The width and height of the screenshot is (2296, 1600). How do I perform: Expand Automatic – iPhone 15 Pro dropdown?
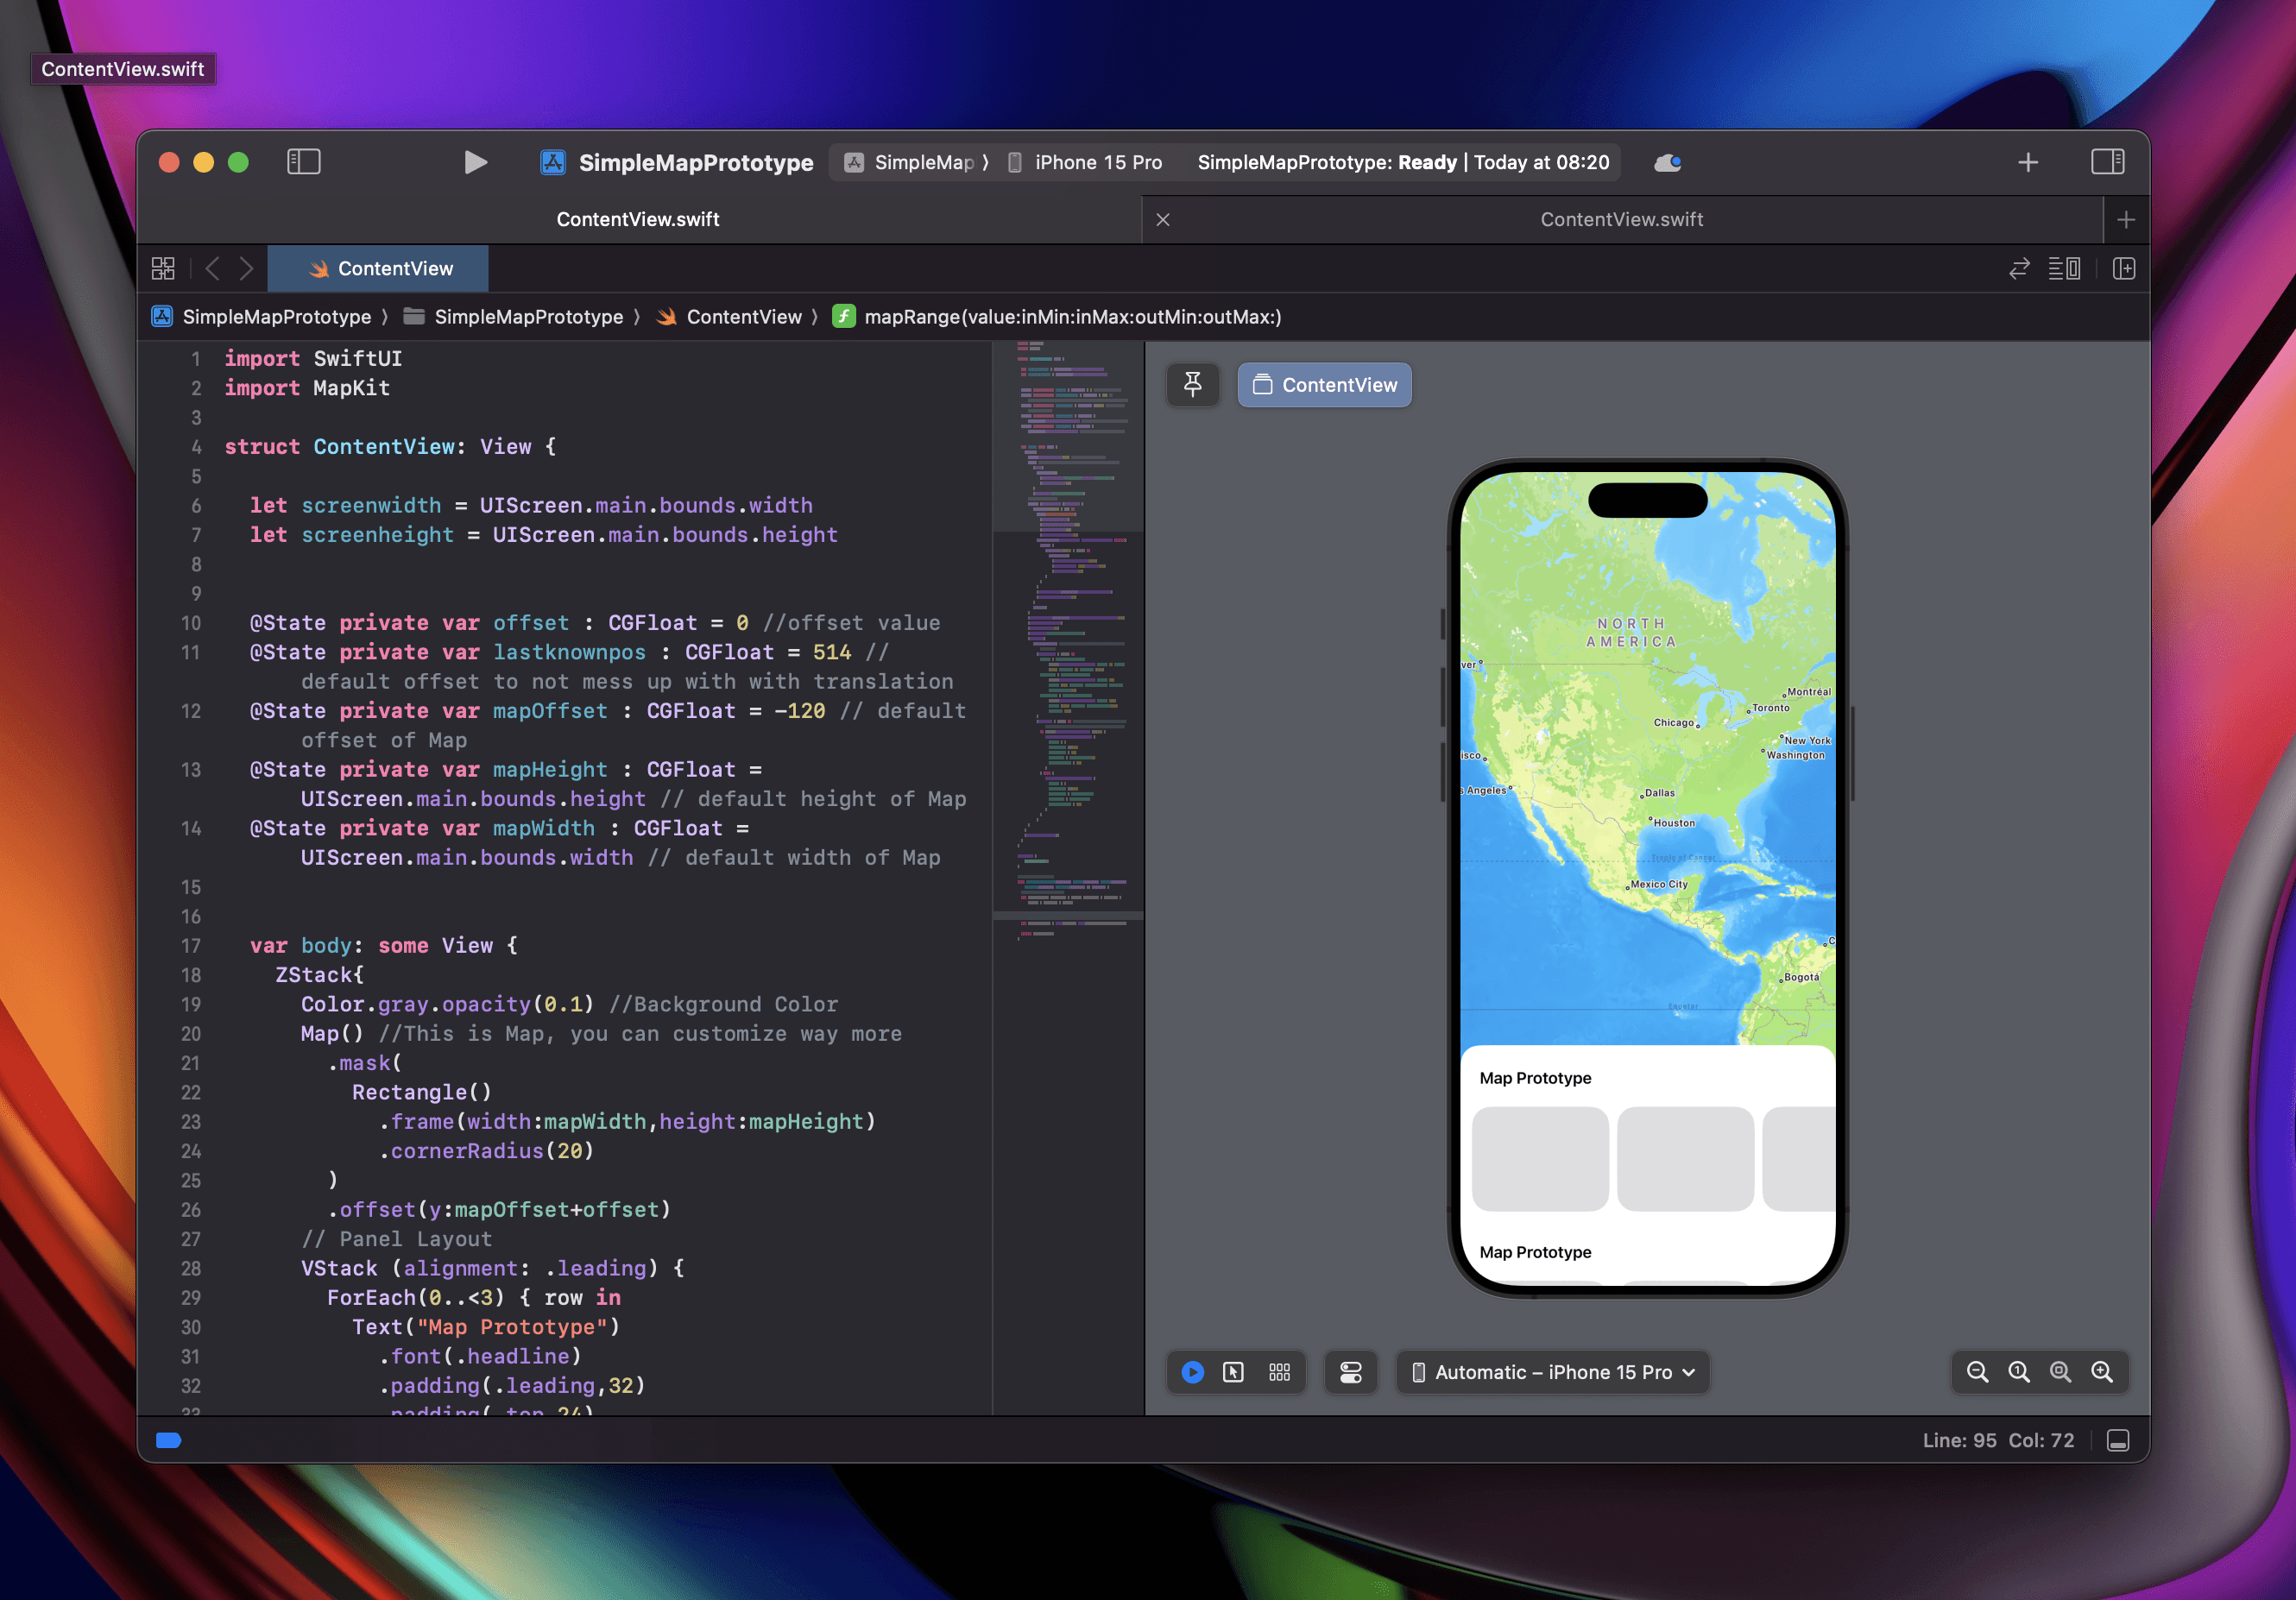coord(1553,1372)
